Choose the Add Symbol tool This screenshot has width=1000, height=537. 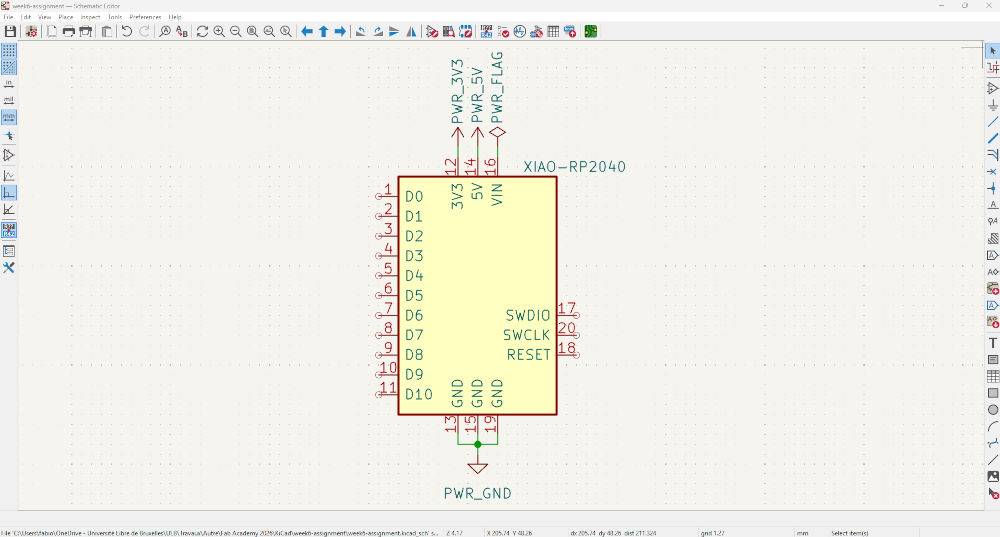click(992, 88)
